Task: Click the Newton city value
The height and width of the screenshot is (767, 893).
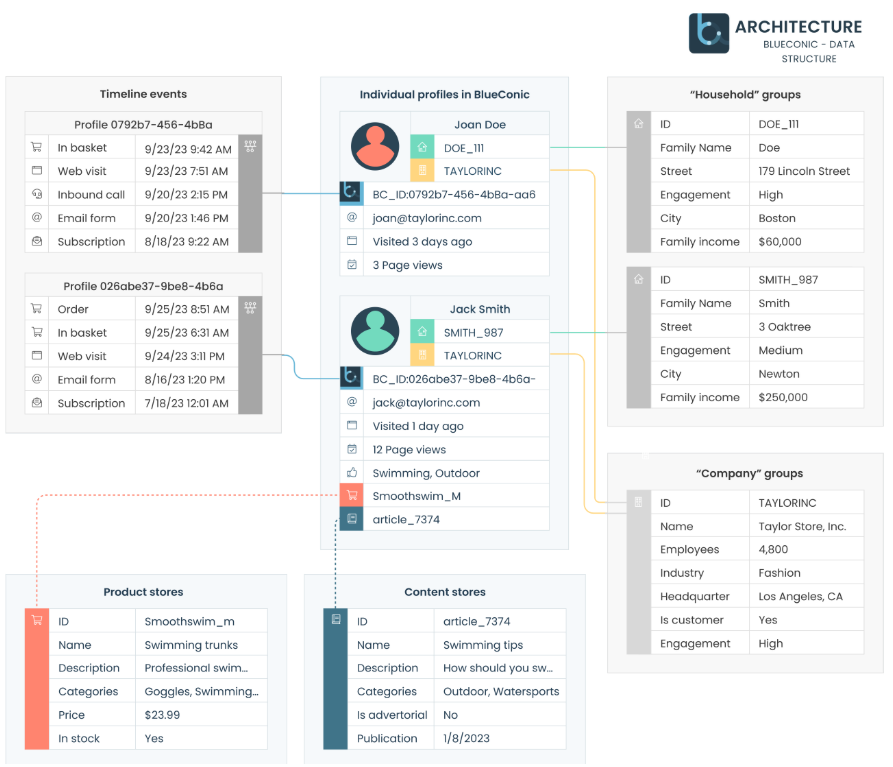Action: point(779,374)
